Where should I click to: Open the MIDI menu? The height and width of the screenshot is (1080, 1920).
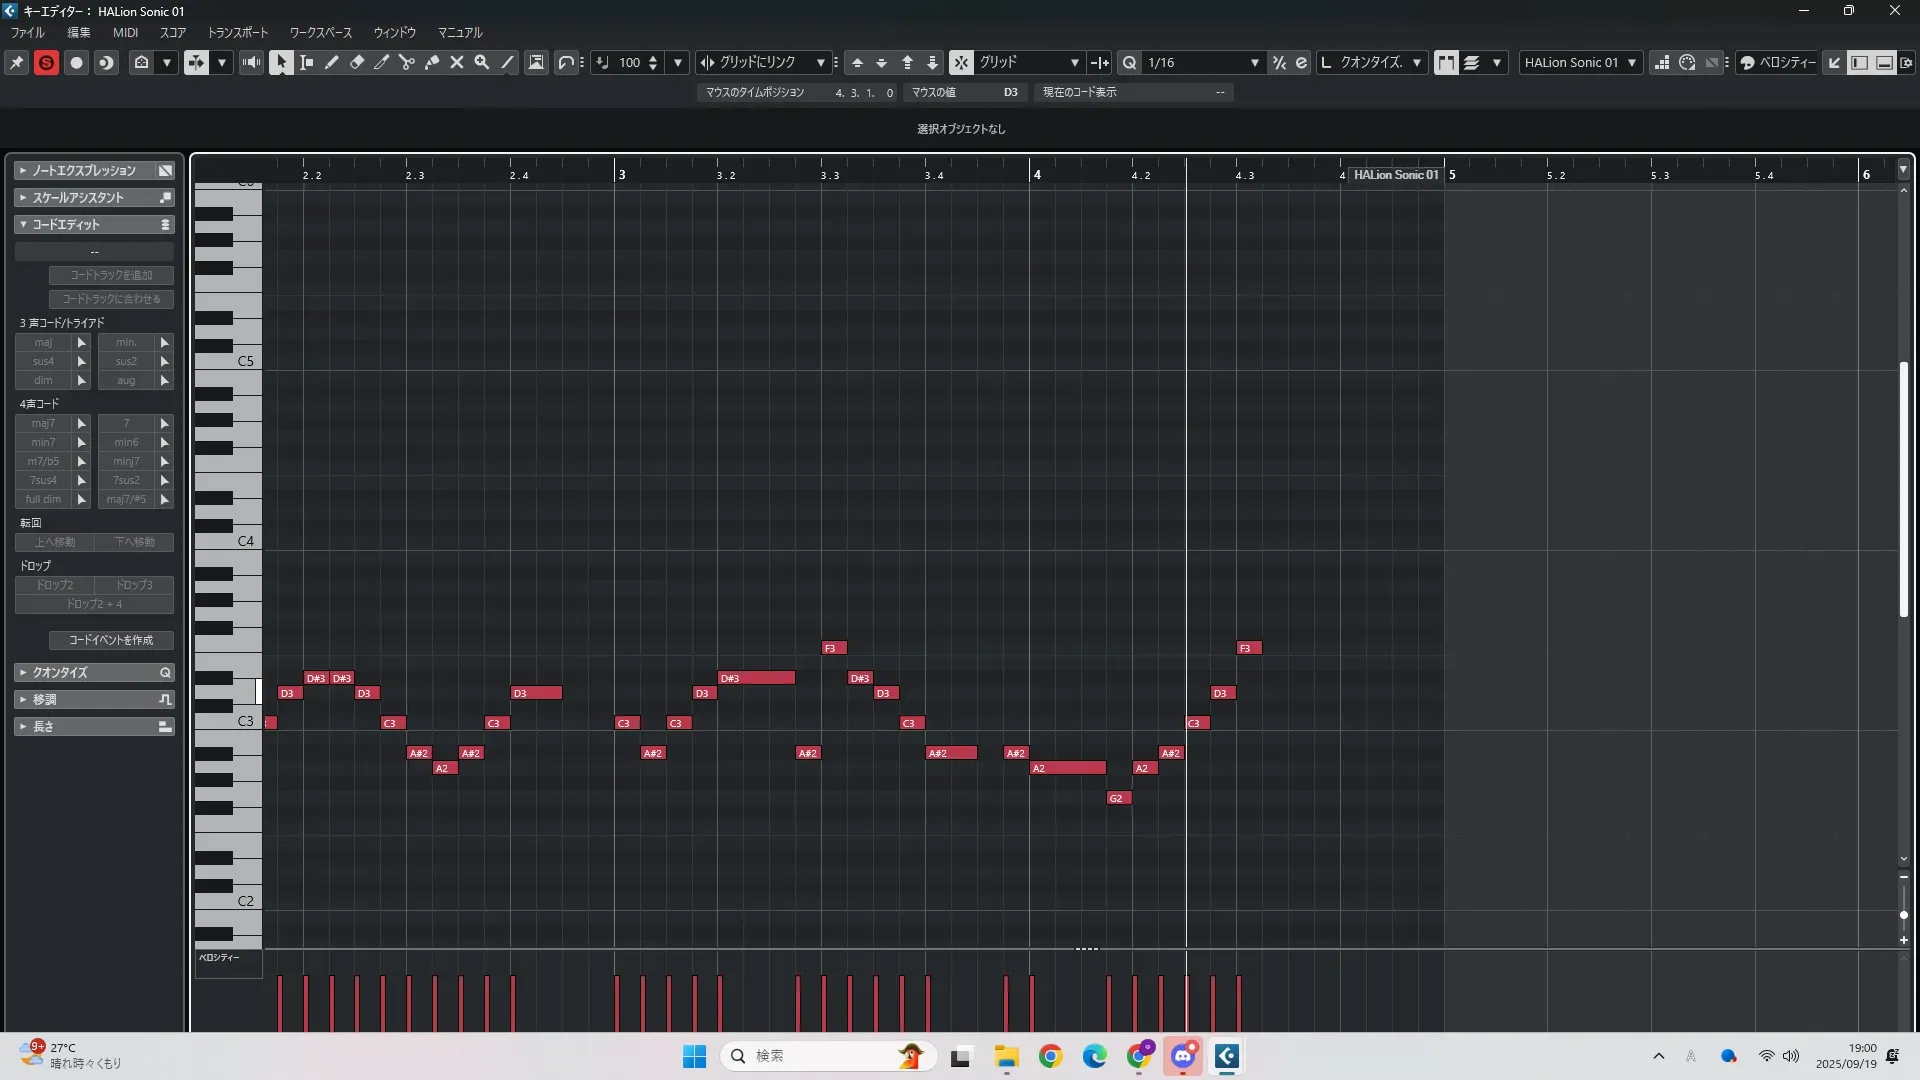[x=125, y=32]
